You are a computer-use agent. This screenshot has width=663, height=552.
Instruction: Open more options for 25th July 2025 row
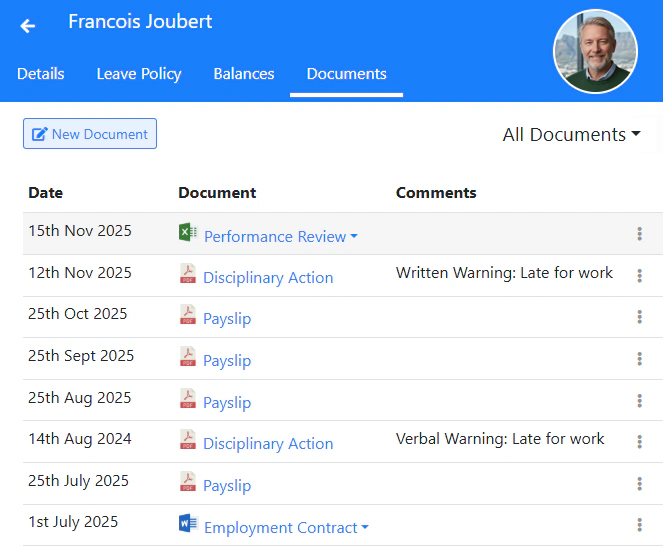pyautogui.click(x=639, y=483)
